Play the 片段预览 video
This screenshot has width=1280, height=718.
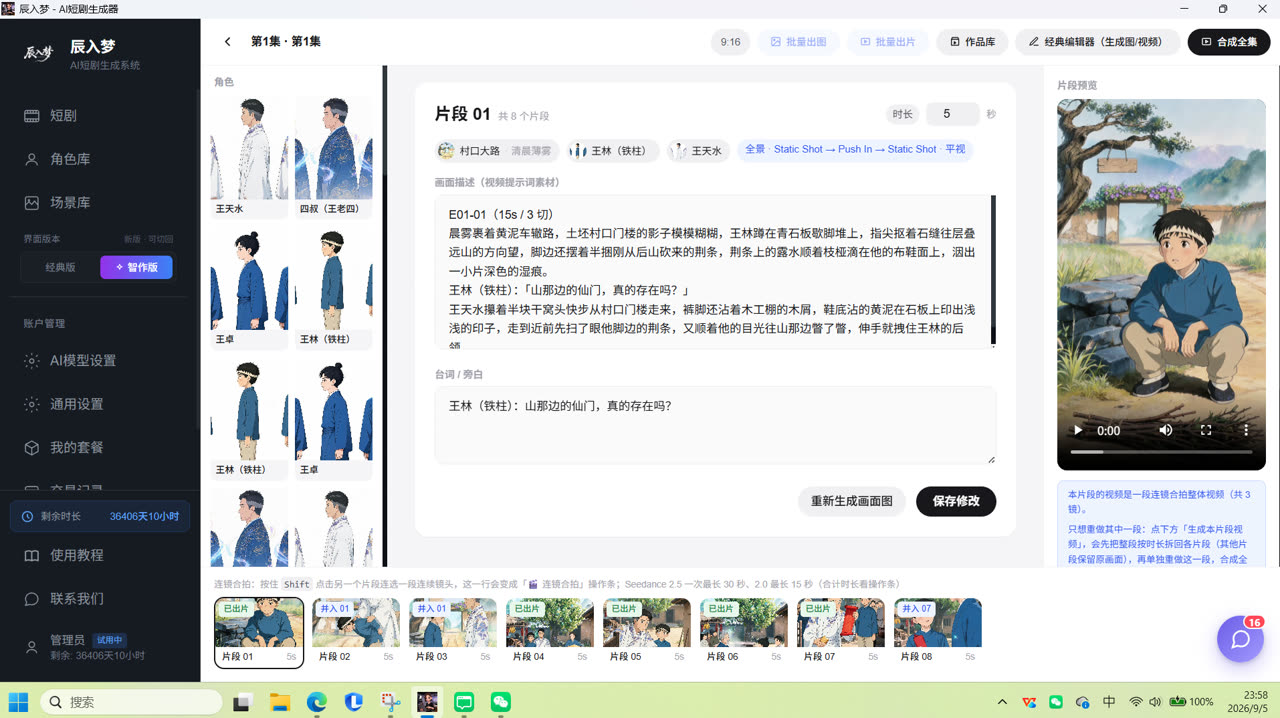[x=1078, y=430]
